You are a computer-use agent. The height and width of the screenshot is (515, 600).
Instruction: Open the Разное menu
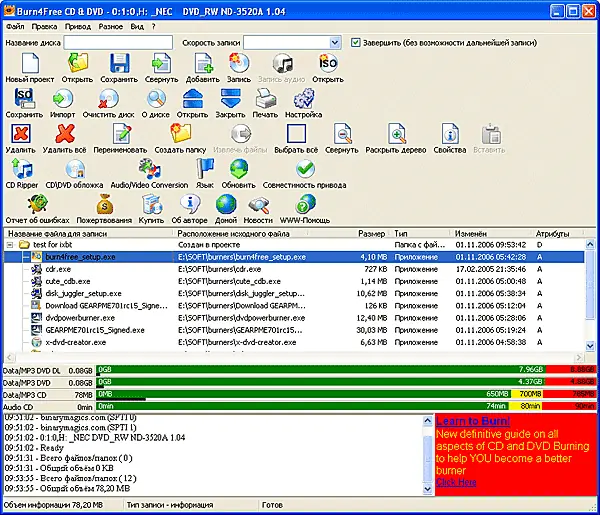coord(111,26)
